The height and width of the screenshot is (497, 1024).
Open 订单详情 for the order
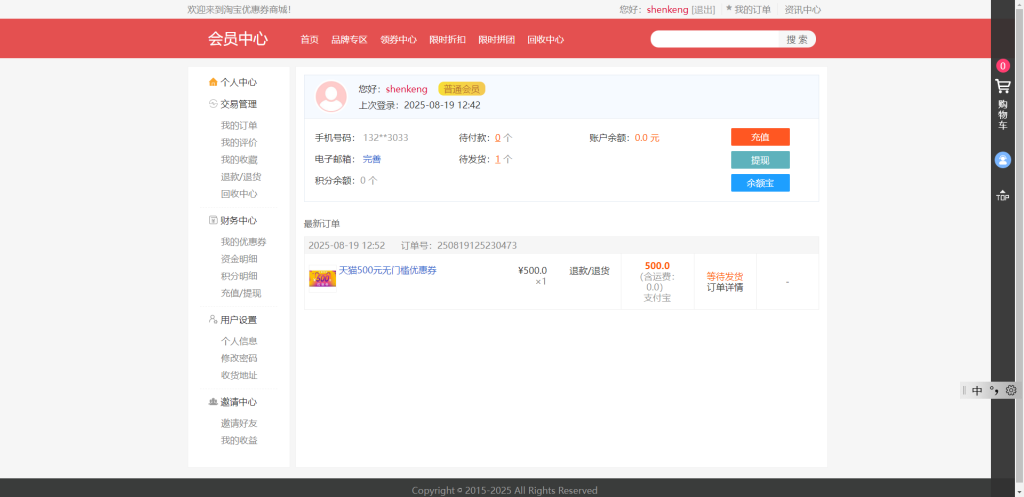[725, 287]
